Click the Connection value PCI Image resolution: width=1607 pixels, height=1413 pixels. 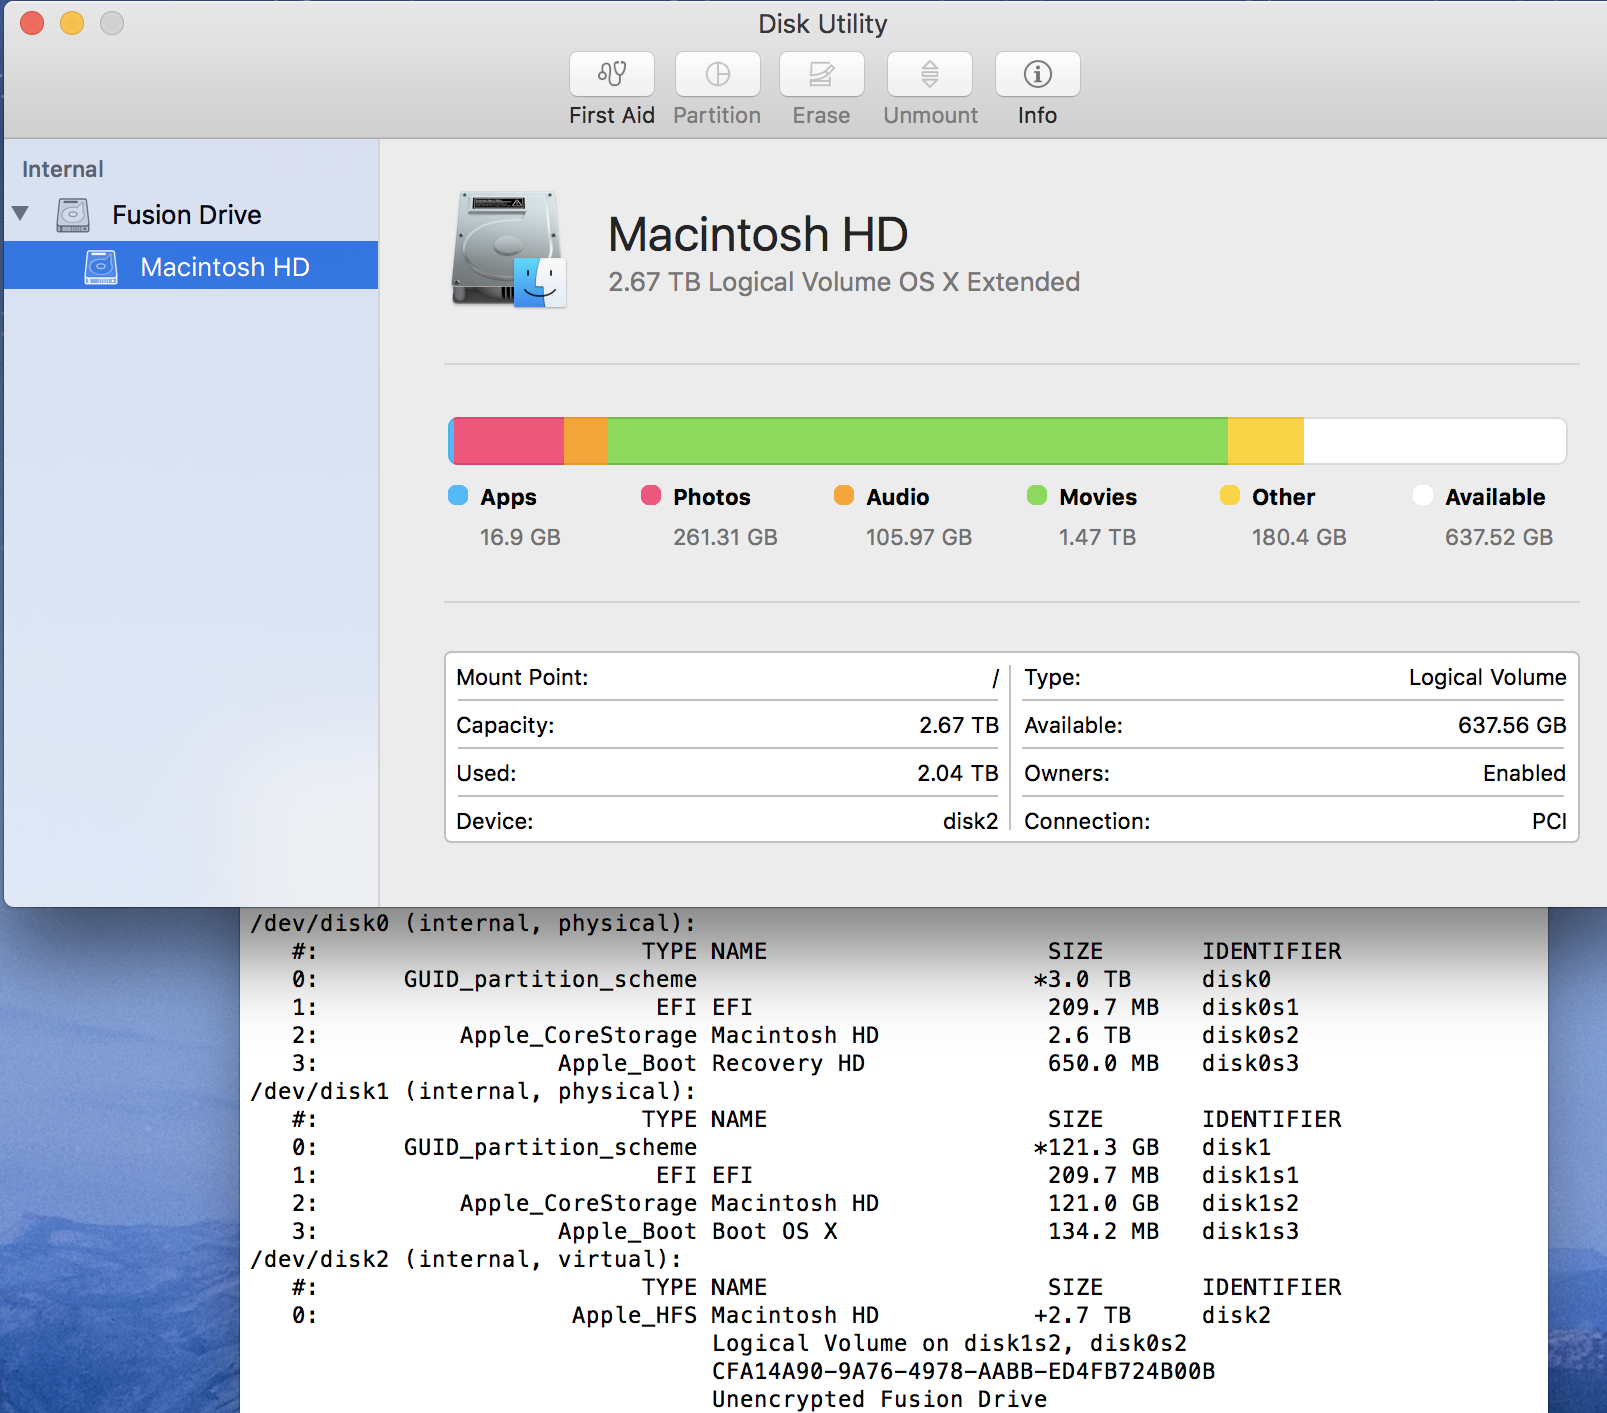[x=1549, y=821]
